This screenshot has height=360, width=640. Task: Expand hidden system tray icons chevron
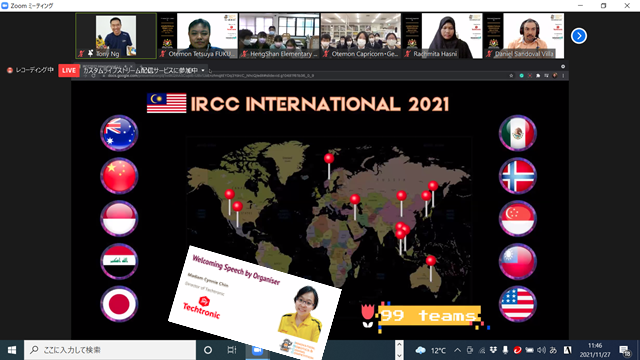click(458, 350)
